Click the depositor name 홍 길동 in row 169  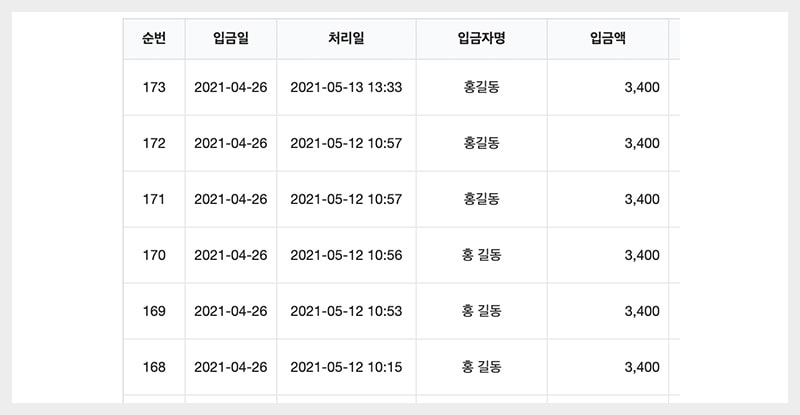(x=481, y=311)
